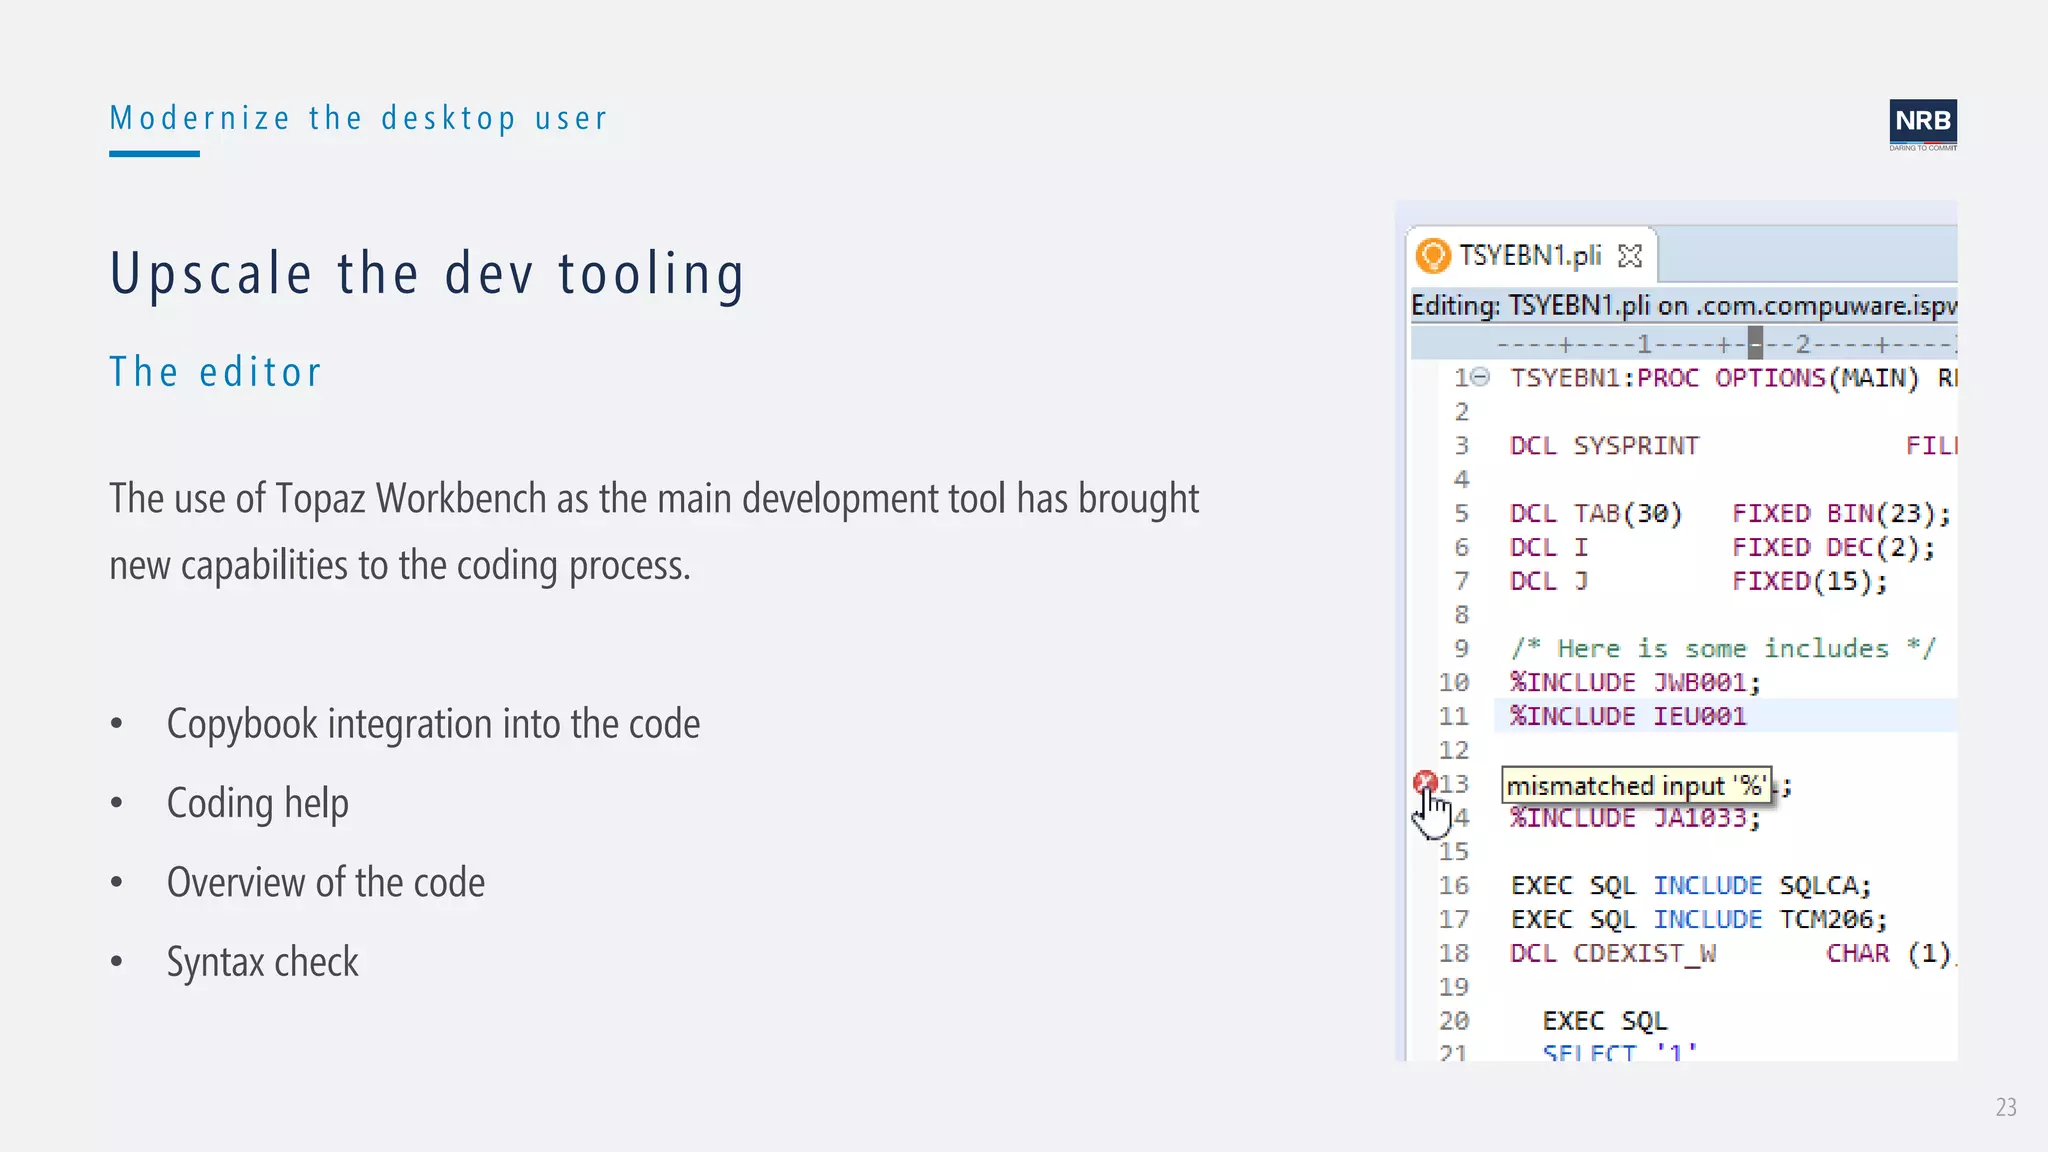Click the 'Modernize the desktop user' heading
Viewport: 2048px width, 1152px height.
(x=358, y=119)
